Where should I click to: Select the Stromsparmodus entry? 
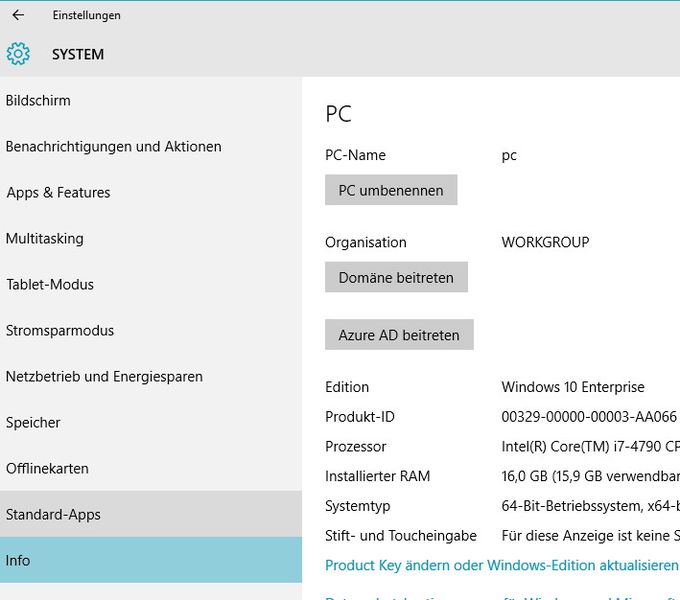pyautogui.click(x=60, y=331)
